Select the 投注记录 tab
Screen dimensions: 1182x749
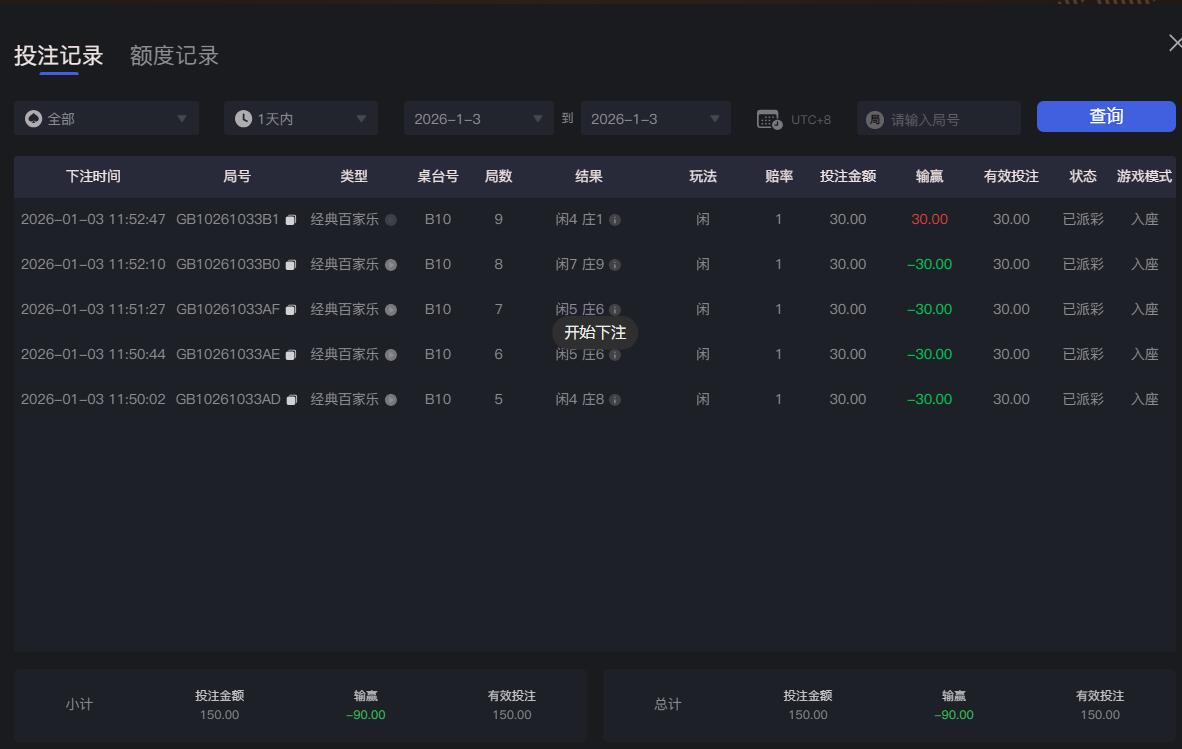click(x=56, y=56)
